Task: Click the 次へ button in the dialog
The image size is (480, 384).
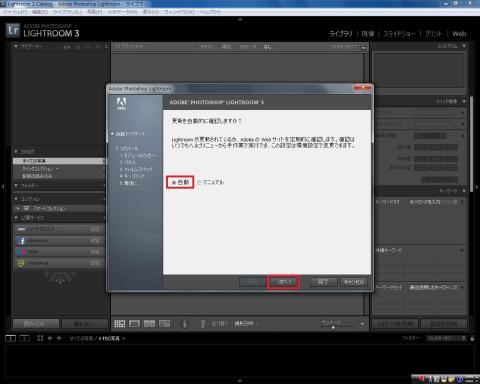Action: [x=283, y=282]
